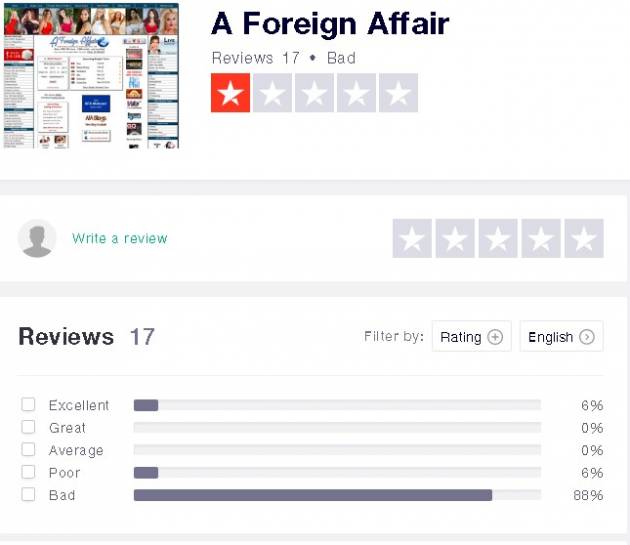Click the Write a review link
The height and width of the screenshot is (545, 630).
[x=120, y=239]
